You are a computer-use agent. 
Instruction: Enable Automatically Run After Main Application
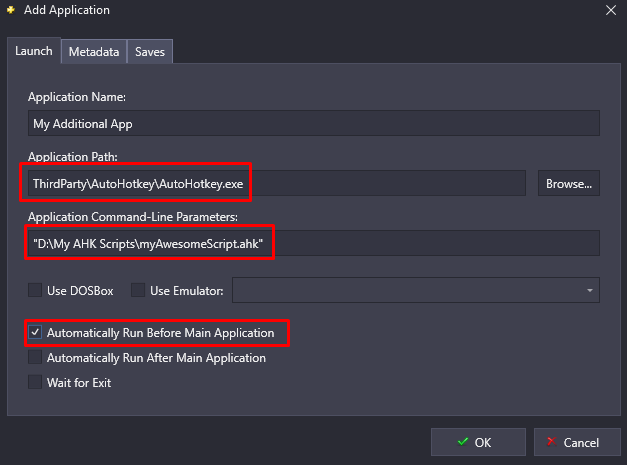[37, 358]
